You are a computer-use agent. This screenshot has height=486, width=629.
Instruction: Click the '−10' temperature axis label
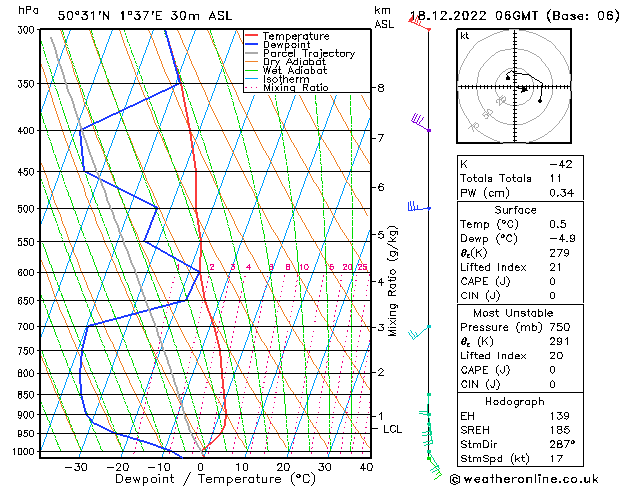pos(159,467)
